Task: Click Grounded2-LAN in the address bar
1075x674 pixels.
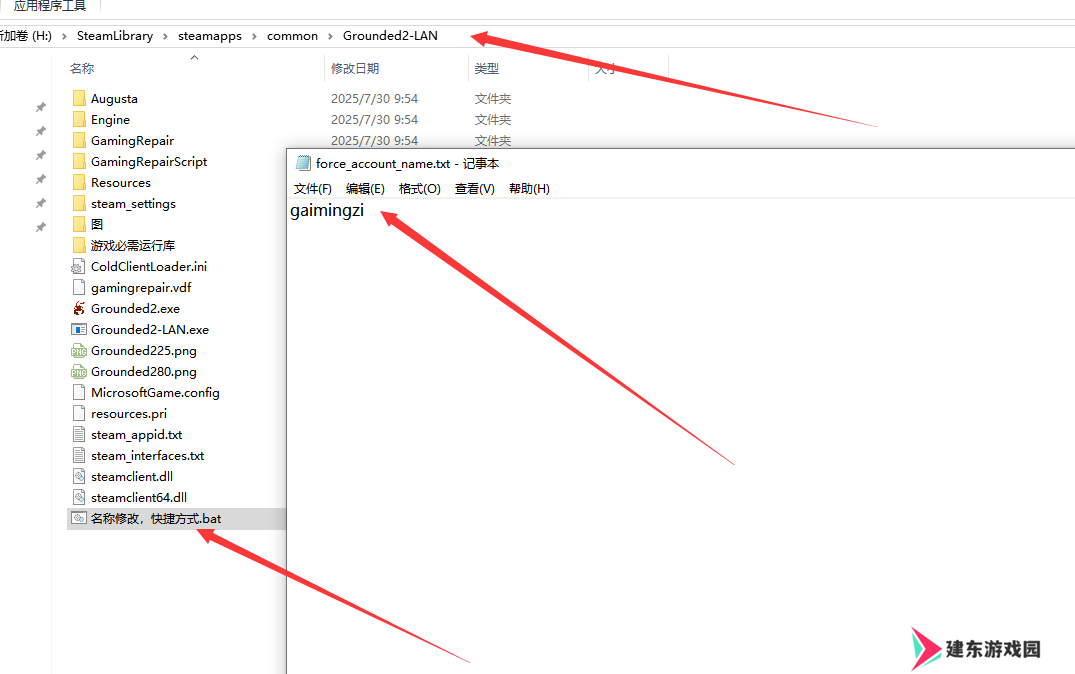Action: pyautogui.click(x=390, y=36)
